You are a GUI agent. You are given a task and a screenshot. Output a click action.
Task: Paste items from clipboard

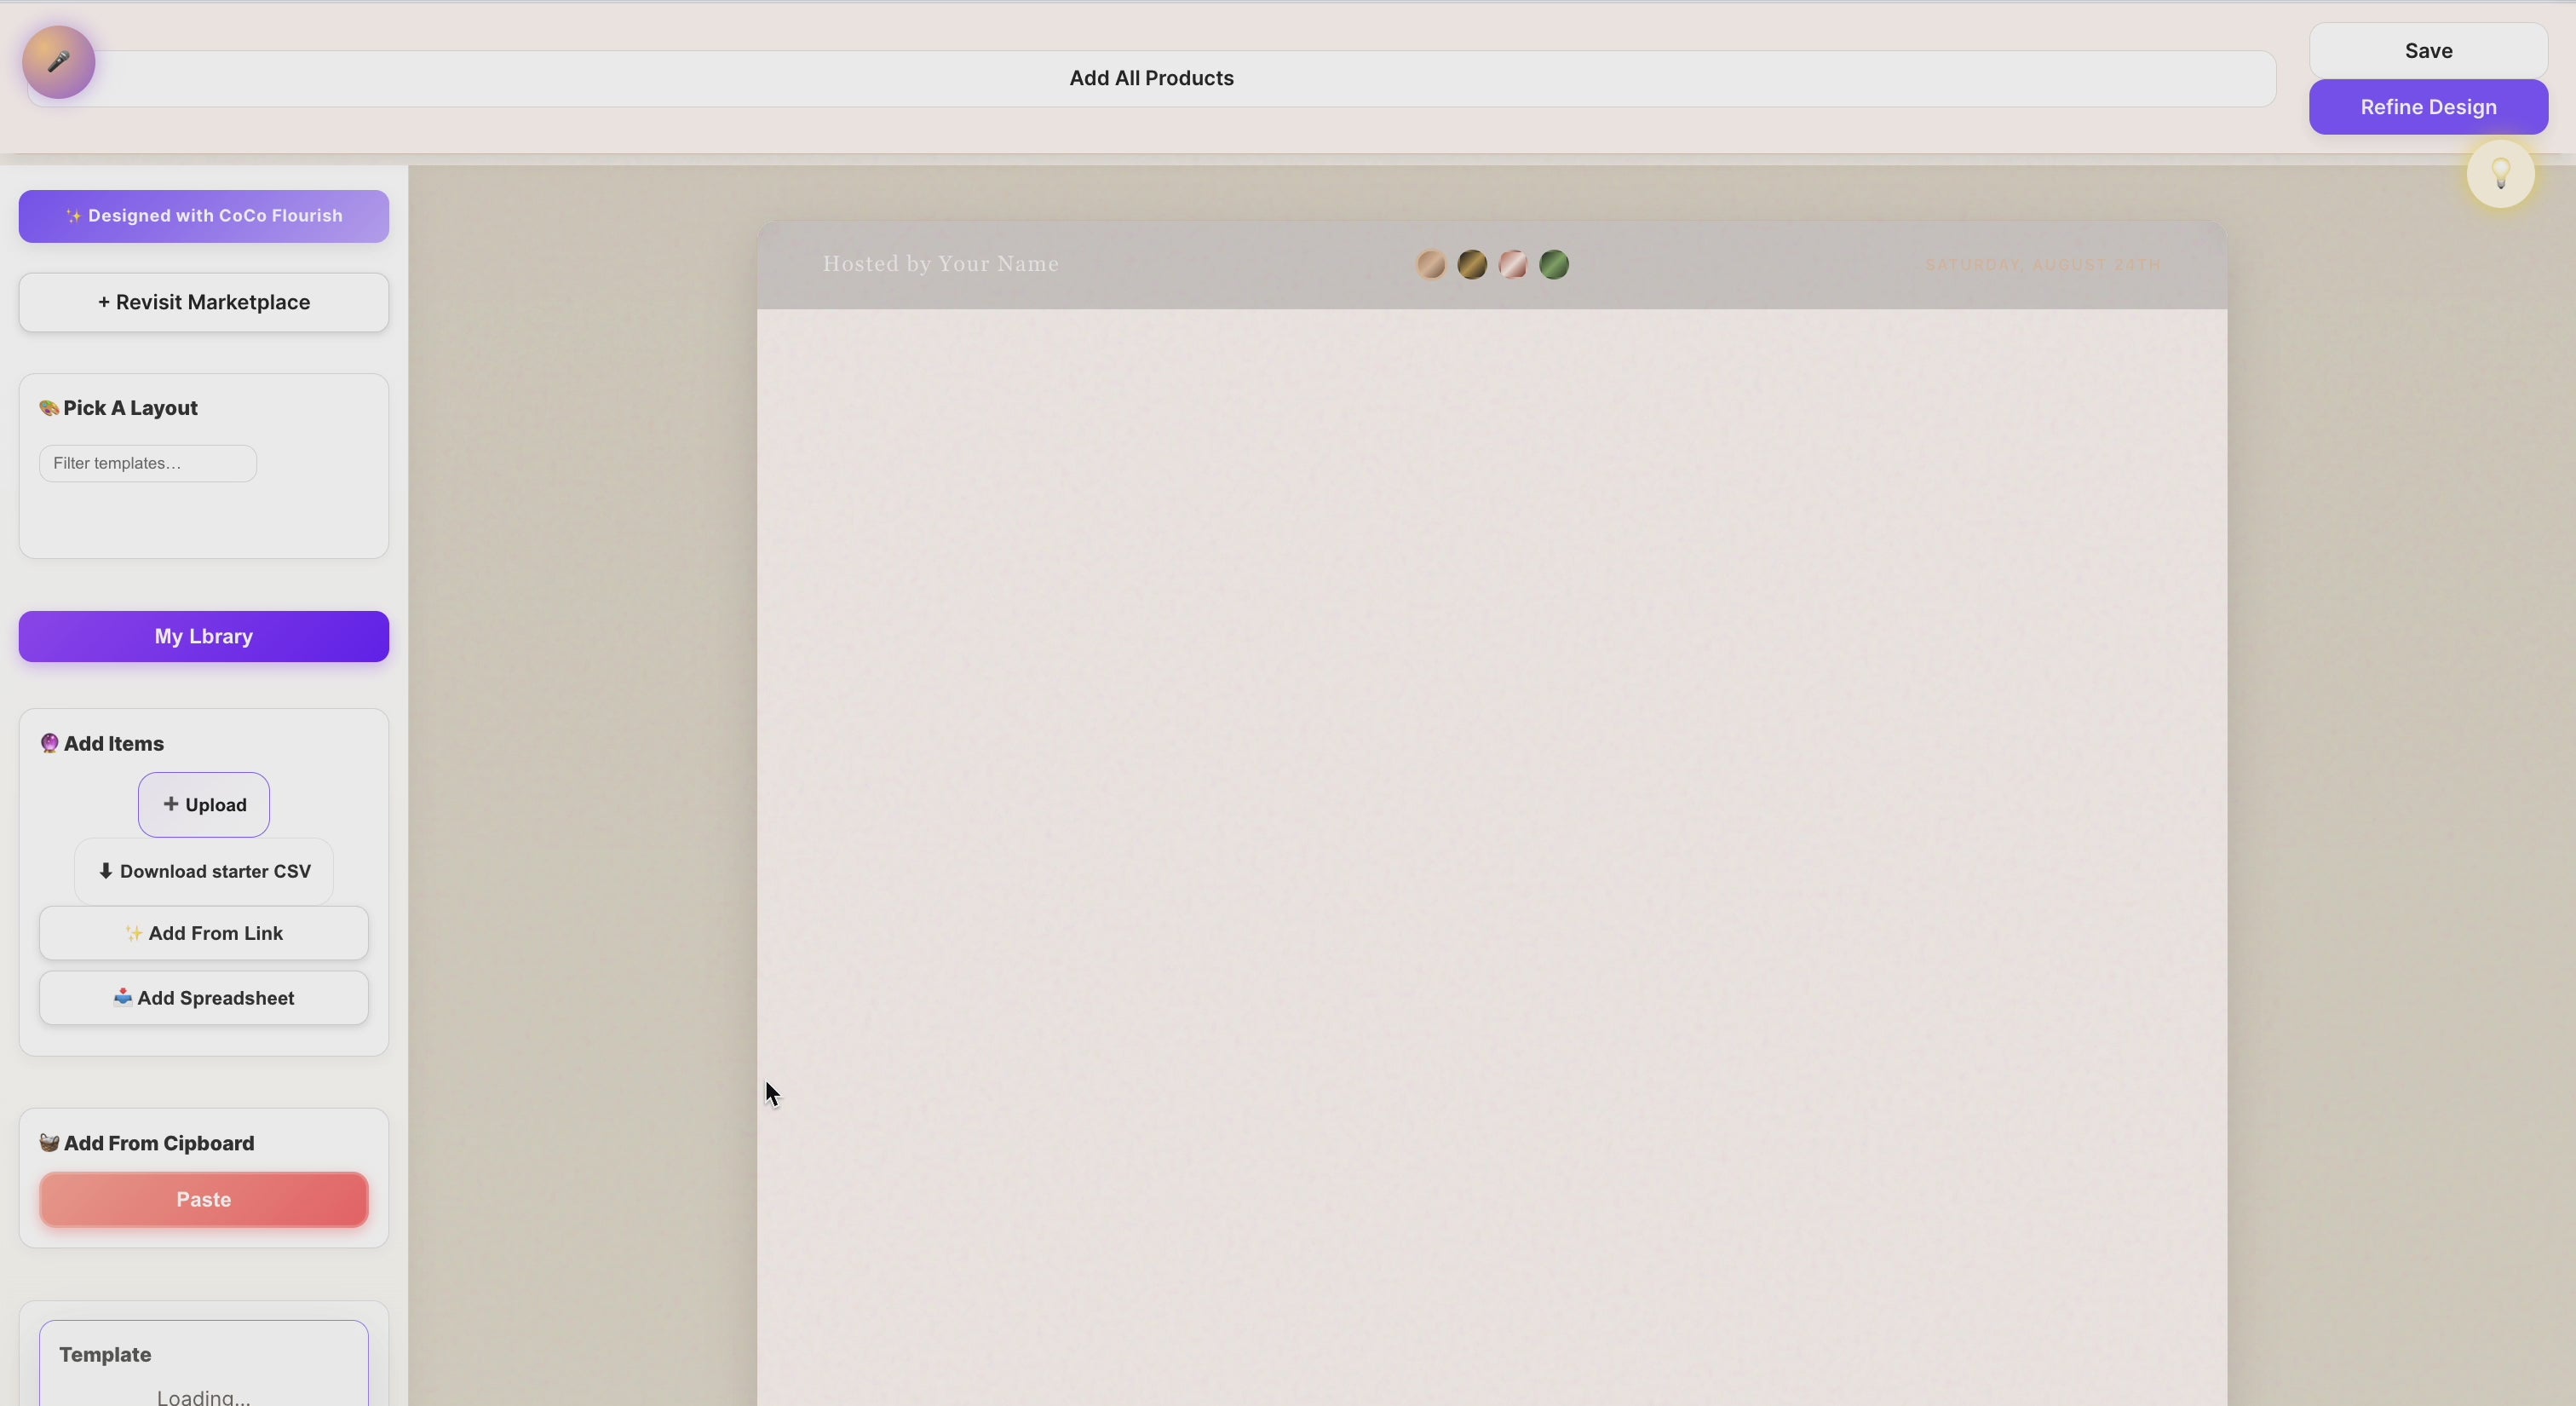click(x=203, y=1199)
